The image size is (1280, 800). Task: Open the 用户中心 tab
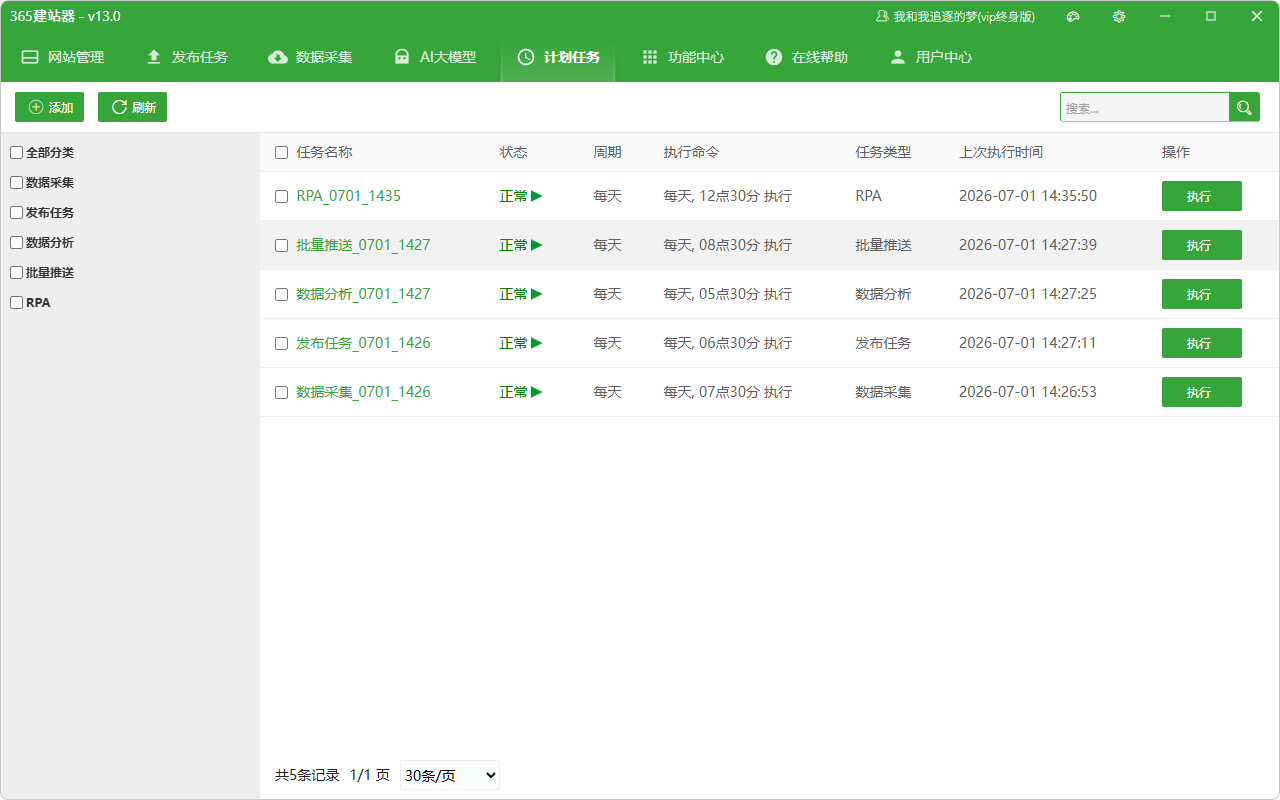pyautogui.click(x=931, y=57)
